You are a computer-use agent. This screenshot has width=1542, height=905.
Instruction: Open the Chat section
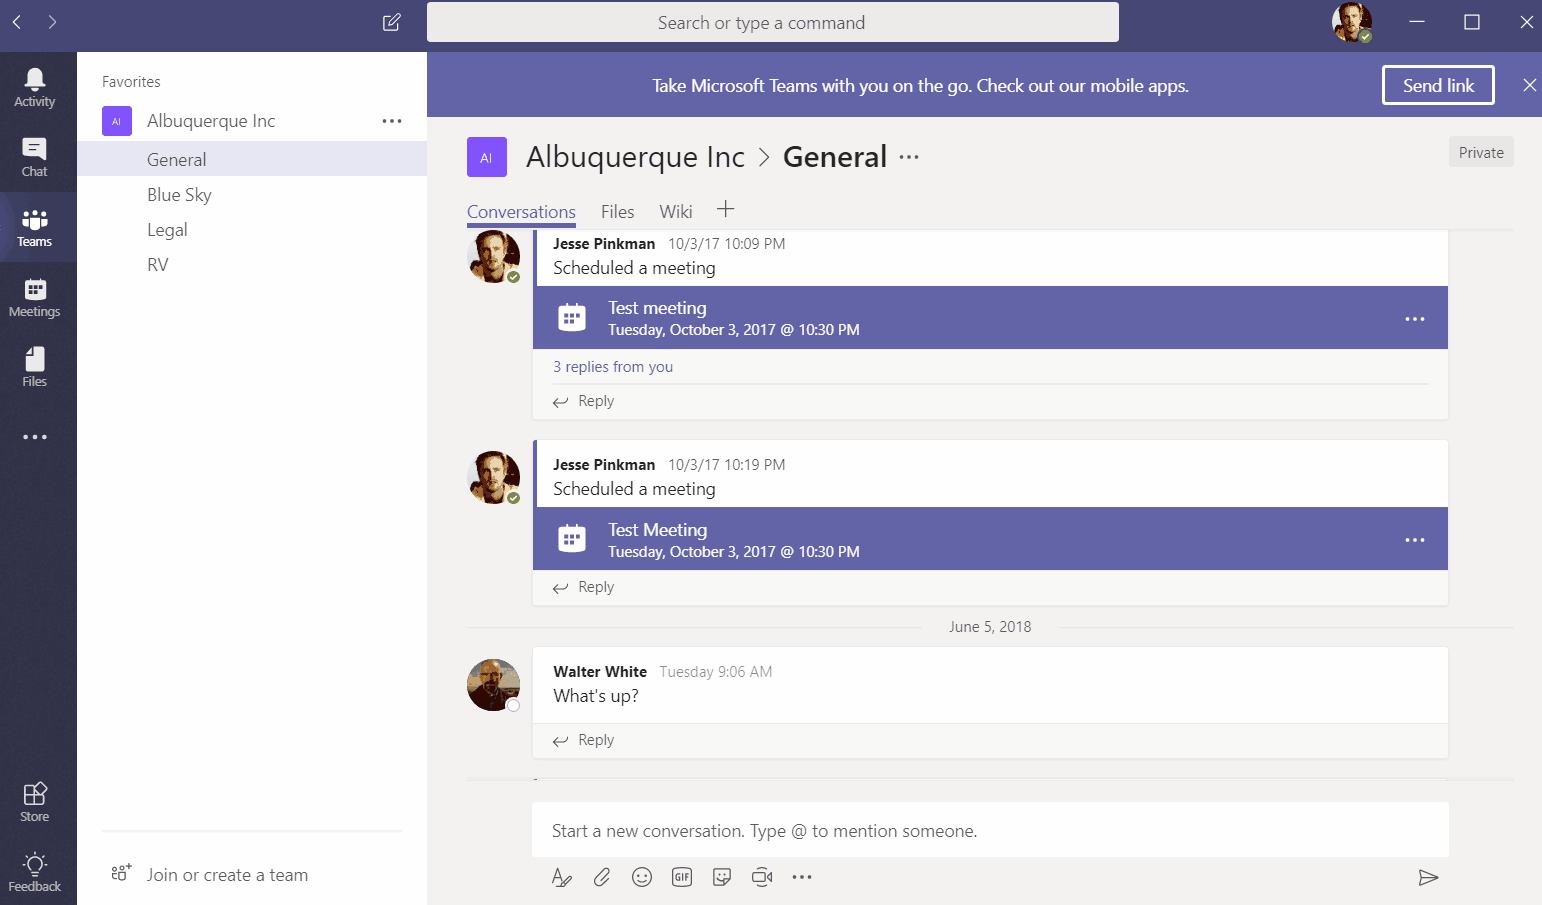point(35,158)
